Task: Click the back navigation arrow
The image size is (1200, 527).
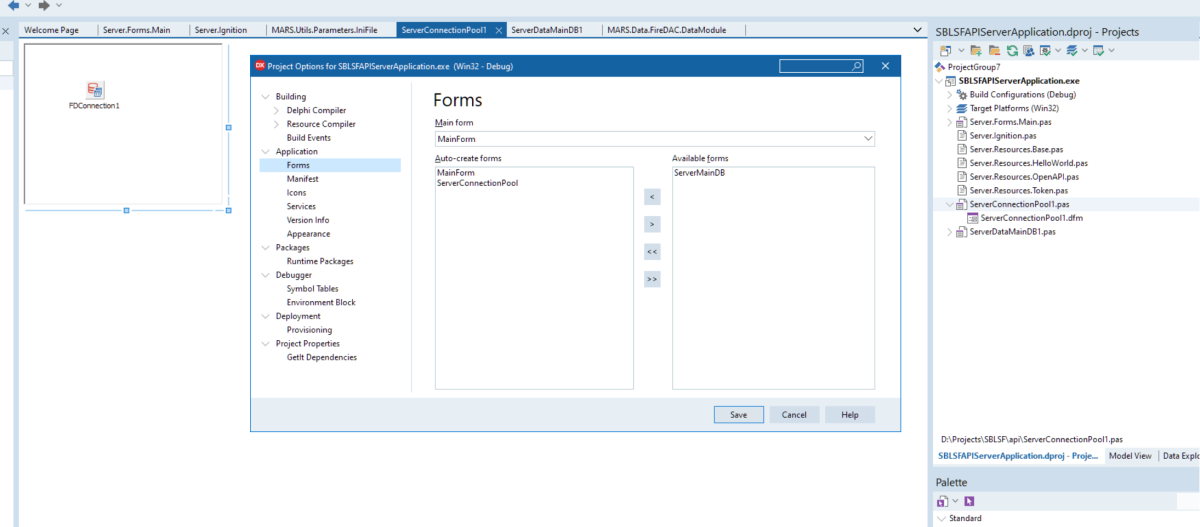Action: [x=13, y=5]
